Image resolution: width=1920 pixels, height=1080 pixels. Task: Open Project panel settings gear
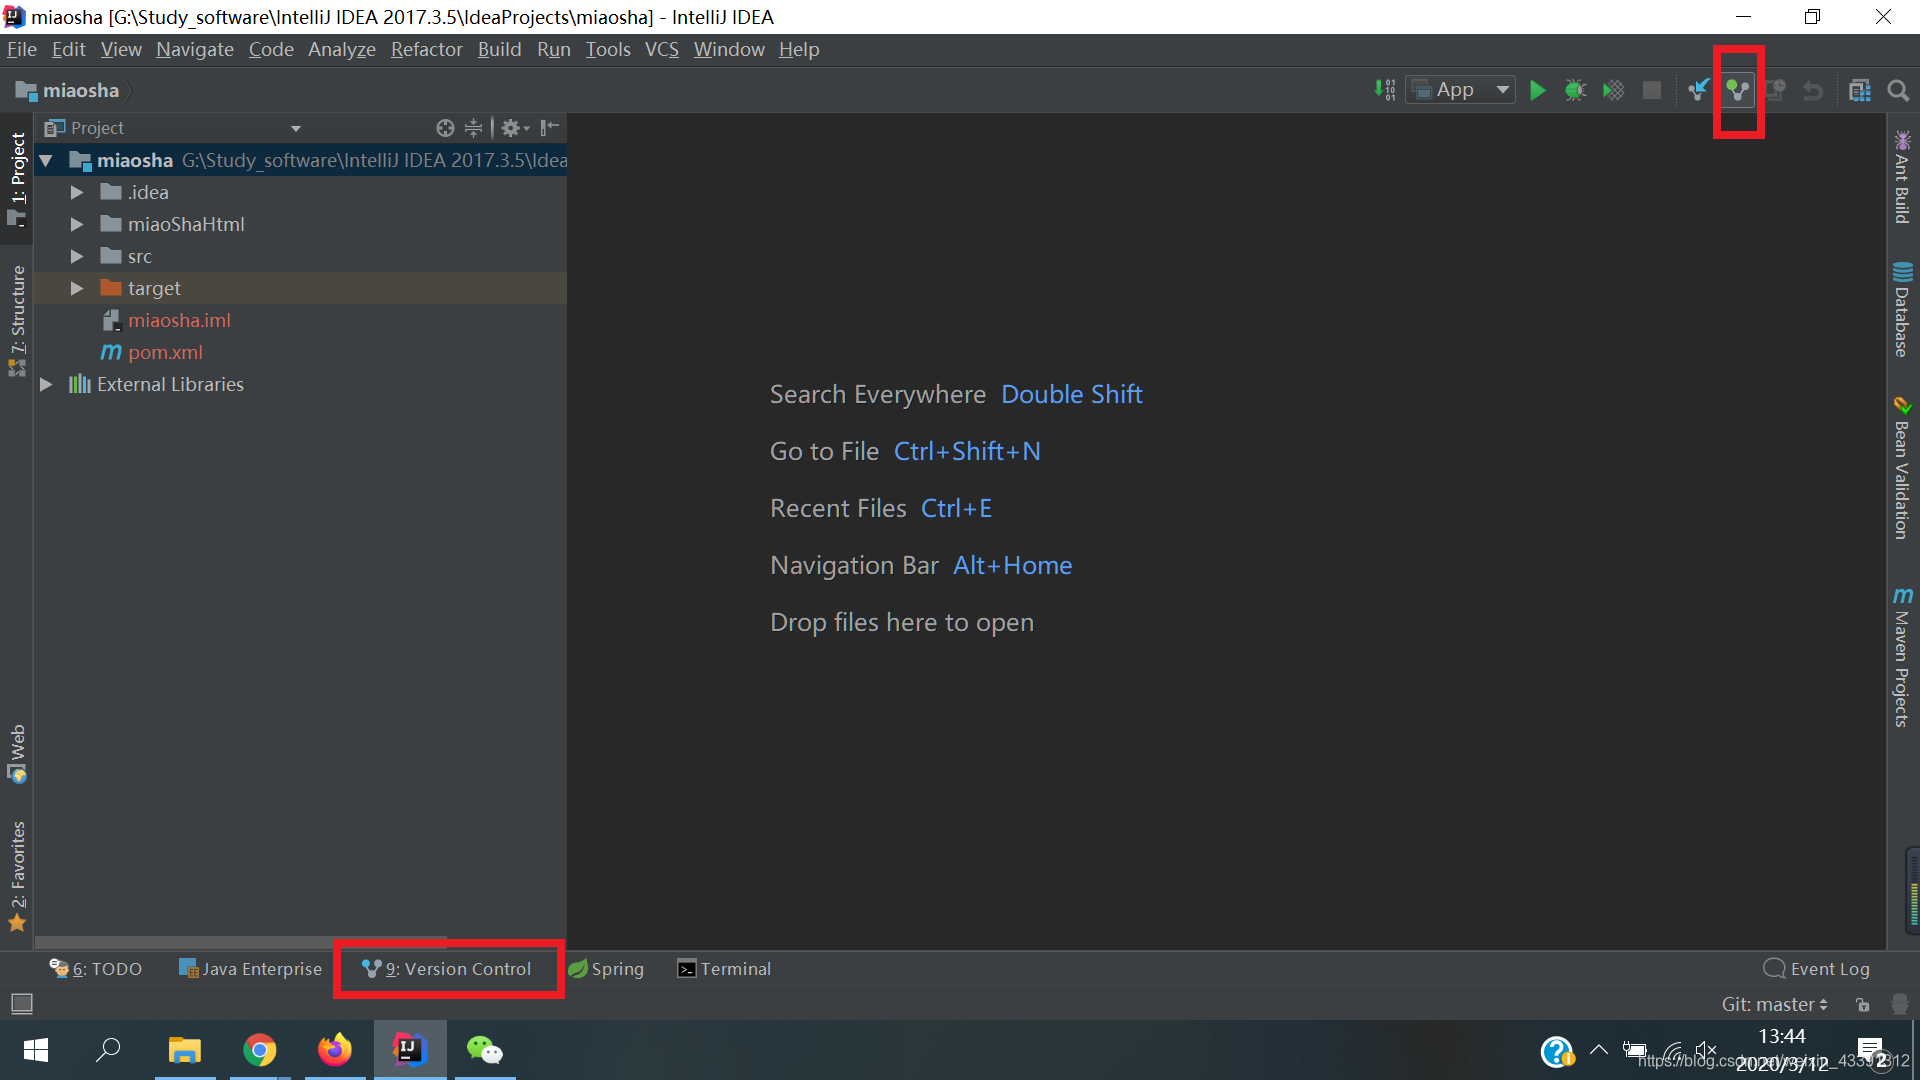coord(514,128)
